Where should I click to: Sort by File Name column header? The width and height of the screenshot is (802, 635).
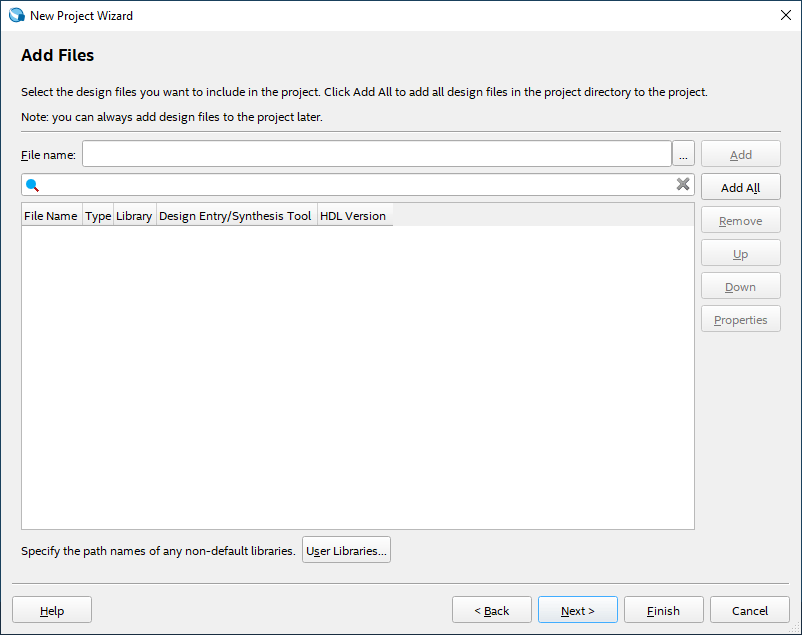click(51, 216)
